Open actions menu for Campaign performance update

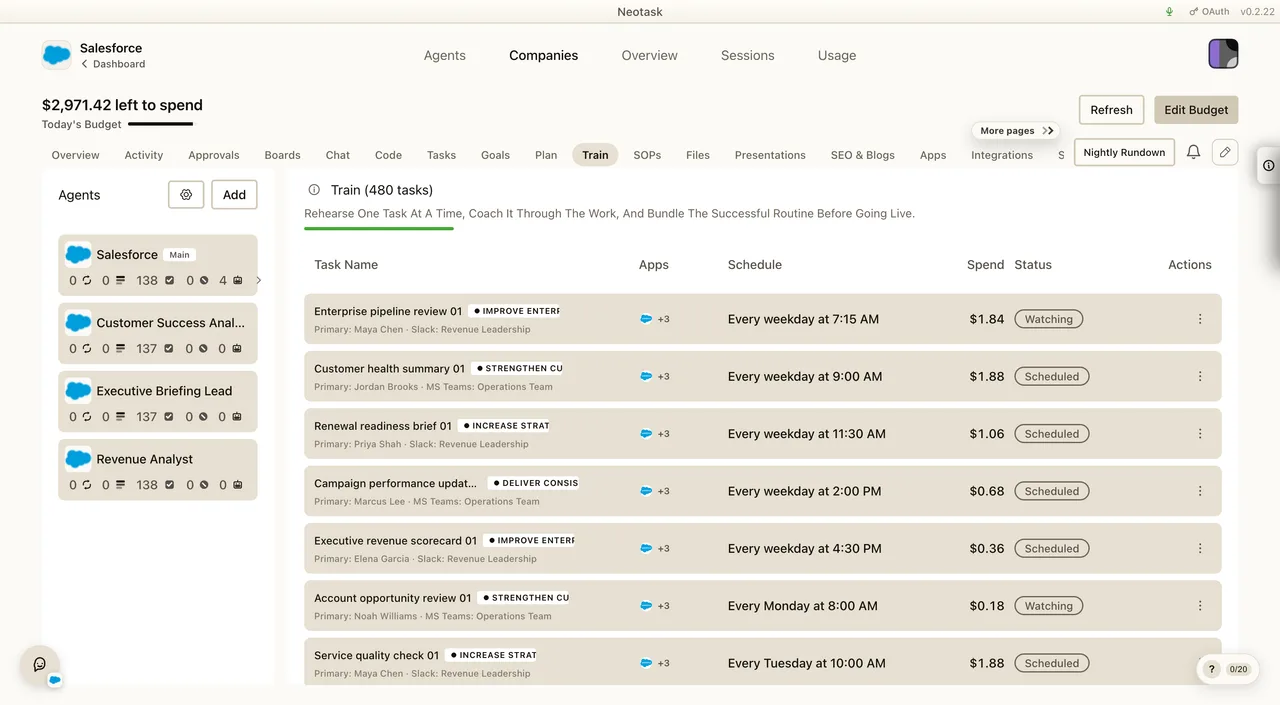coord(1200,491)
